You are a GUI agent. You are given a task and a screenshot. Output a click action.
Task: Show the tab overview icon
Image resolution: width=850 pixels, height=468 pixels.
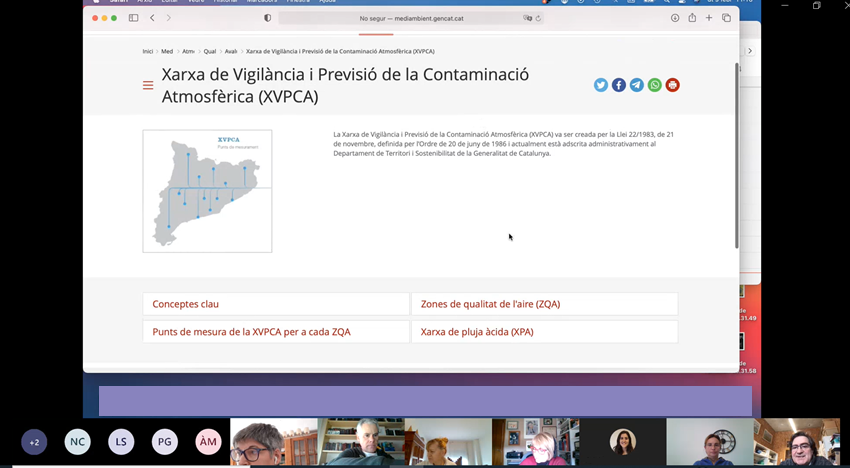point(726,18)
